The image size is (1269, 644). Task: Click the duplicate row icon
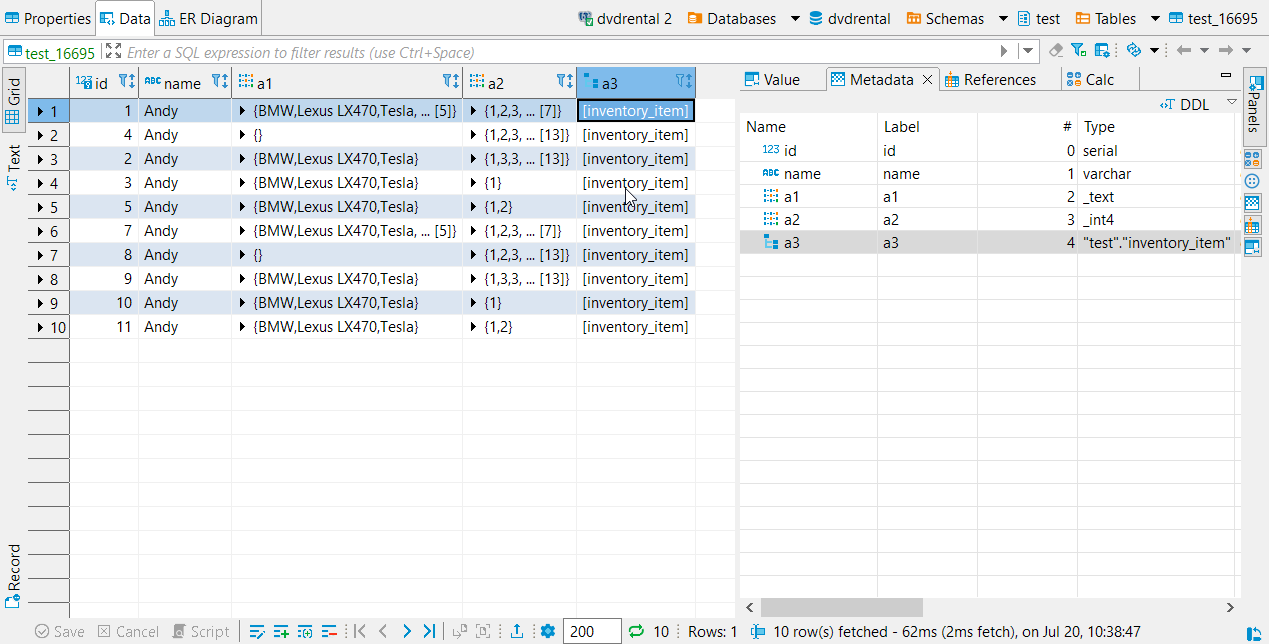(306, 631)
